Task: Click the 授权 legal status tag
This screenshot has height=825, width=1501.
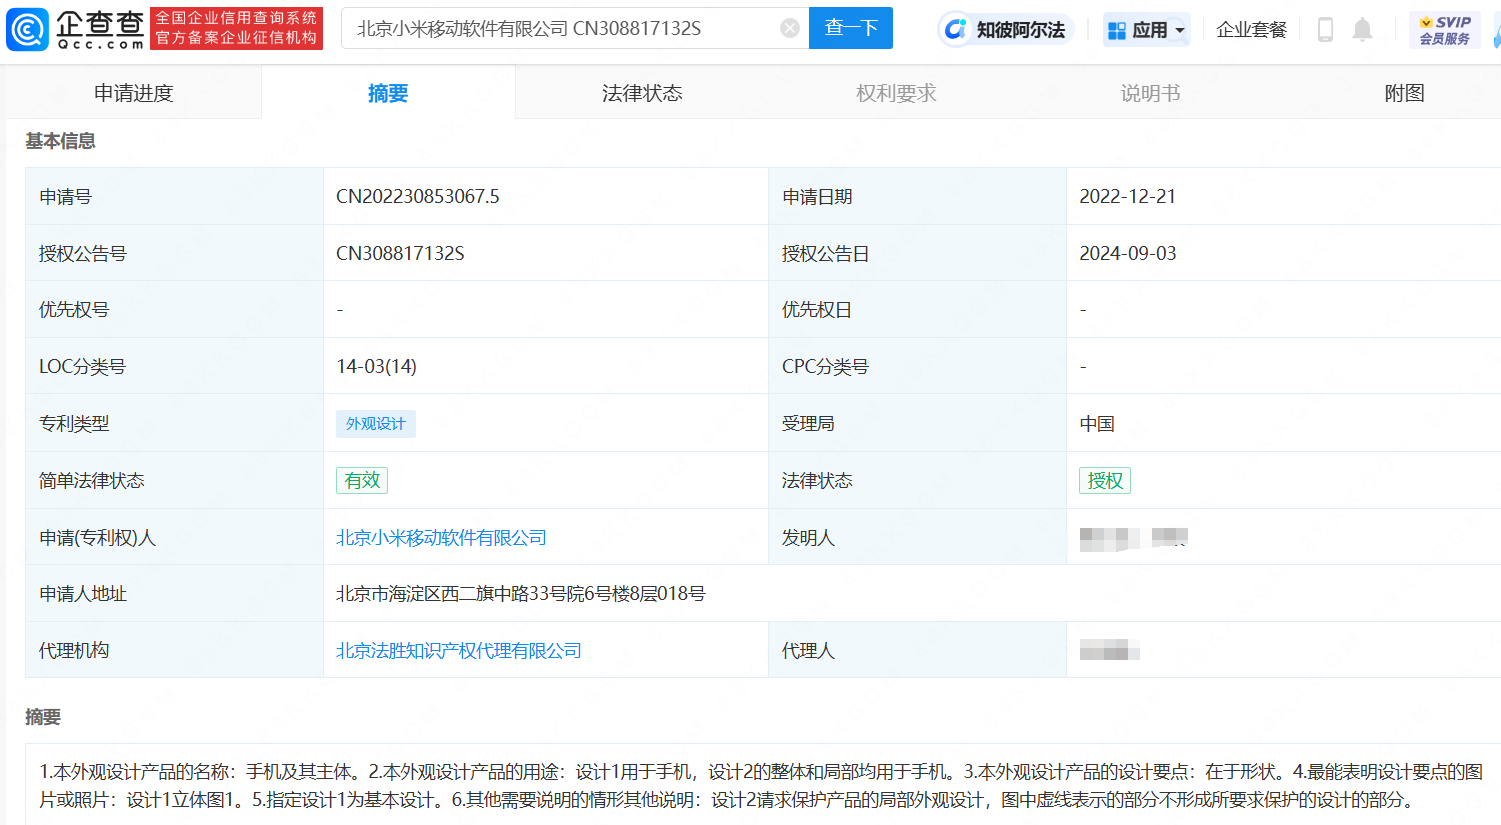Action: click(x=1105, y=481)
